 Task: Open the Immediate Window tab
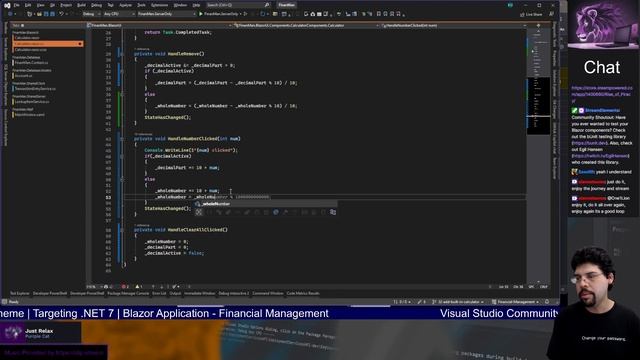199,293
